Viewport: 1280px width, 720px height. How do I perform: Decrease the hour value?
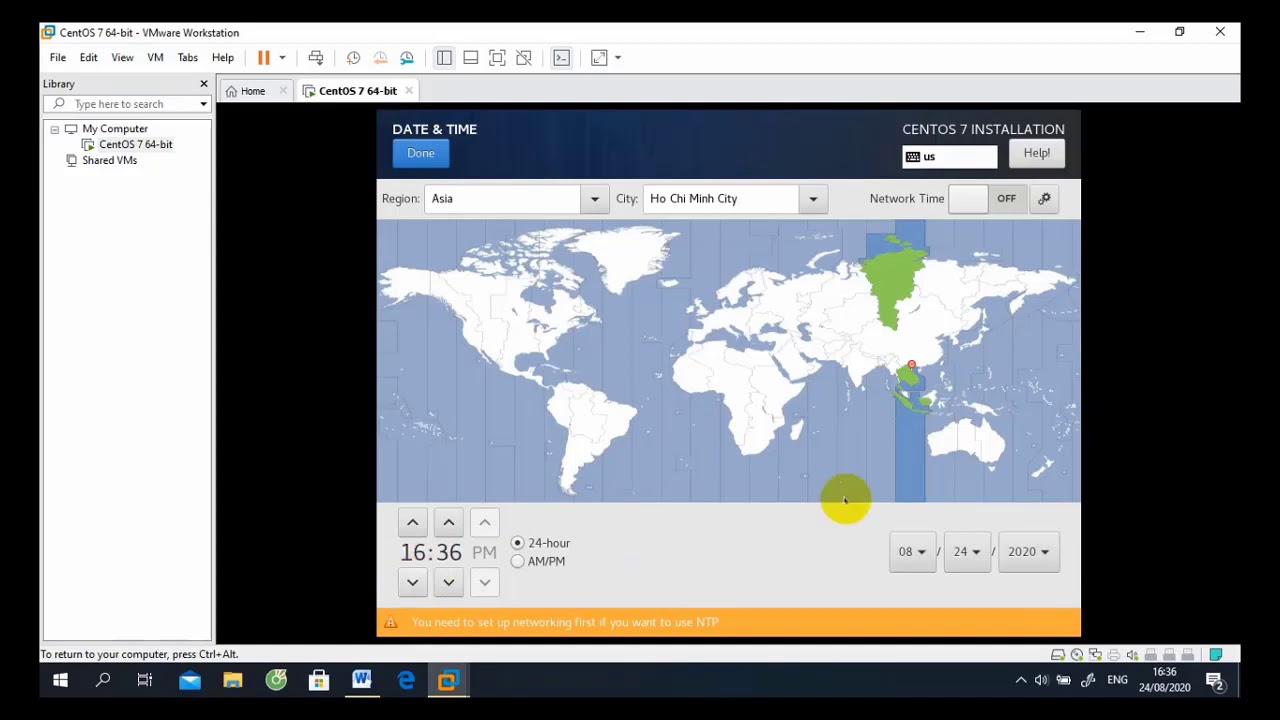(x=413, y=582)
